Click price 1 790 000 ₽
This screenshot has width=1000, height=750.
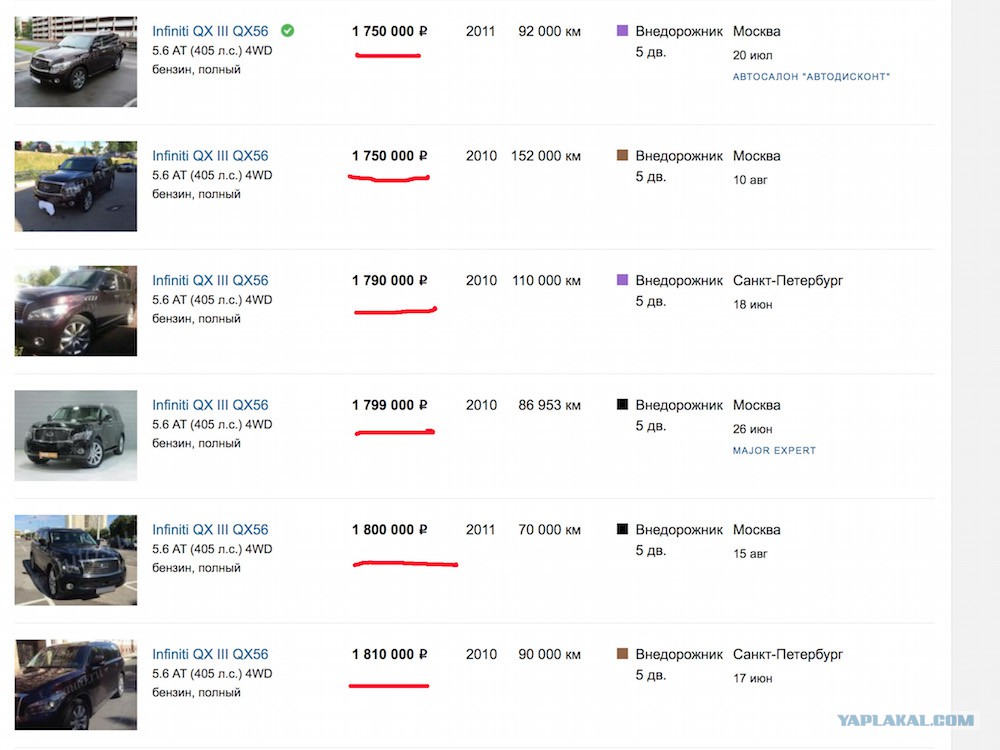click(390, 280)
